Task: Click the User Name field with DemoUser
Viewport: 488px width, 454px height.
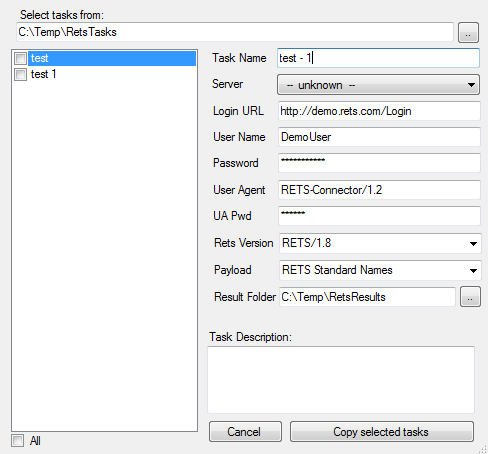Action: (x=379, y=137)
